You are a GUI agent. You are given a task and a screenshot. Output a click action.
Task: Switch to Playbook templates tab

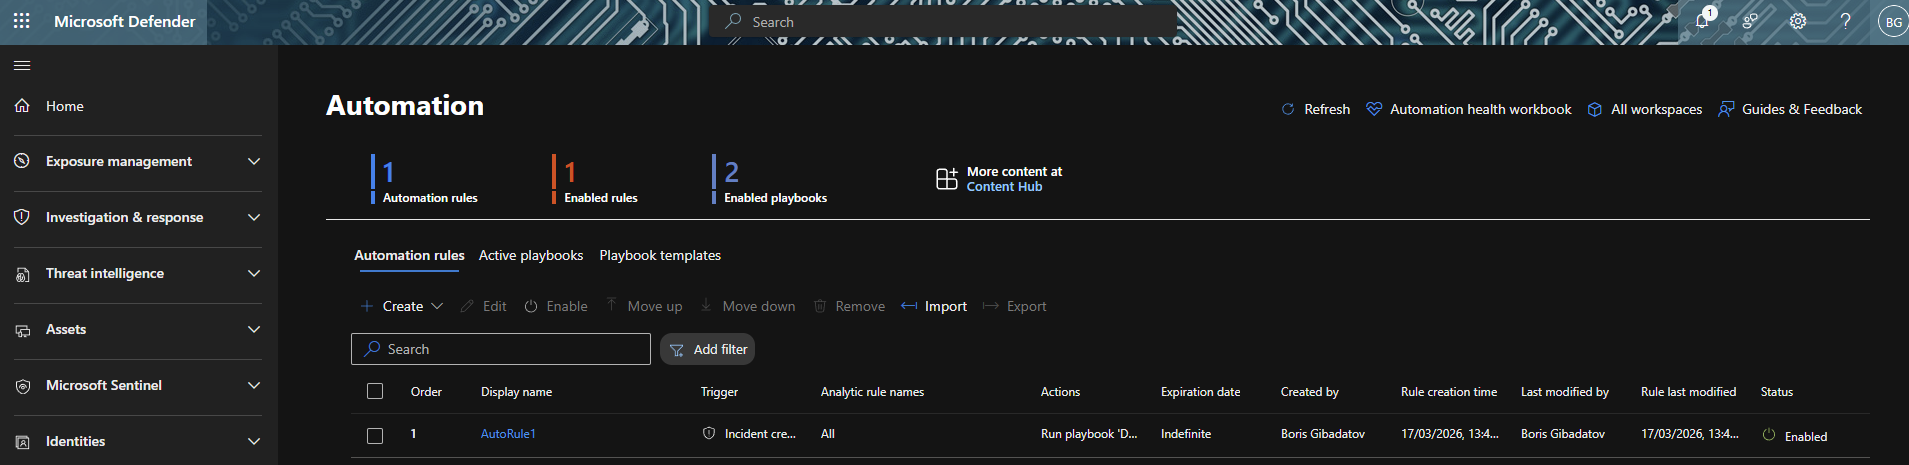[660, 255]
